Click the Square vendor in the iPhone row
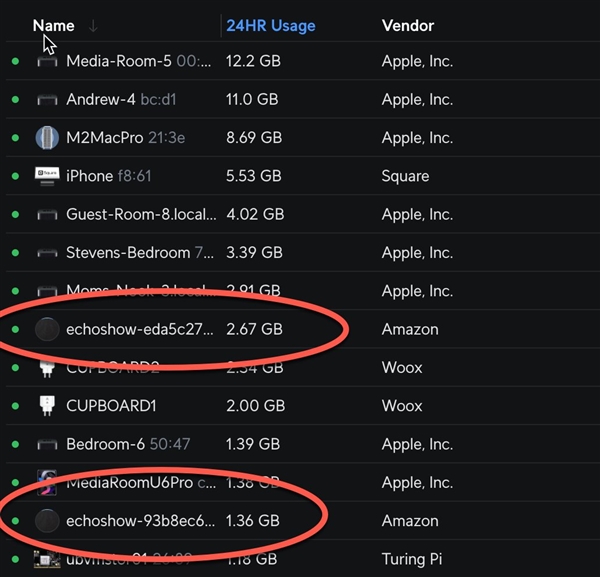 click(405, 176)
